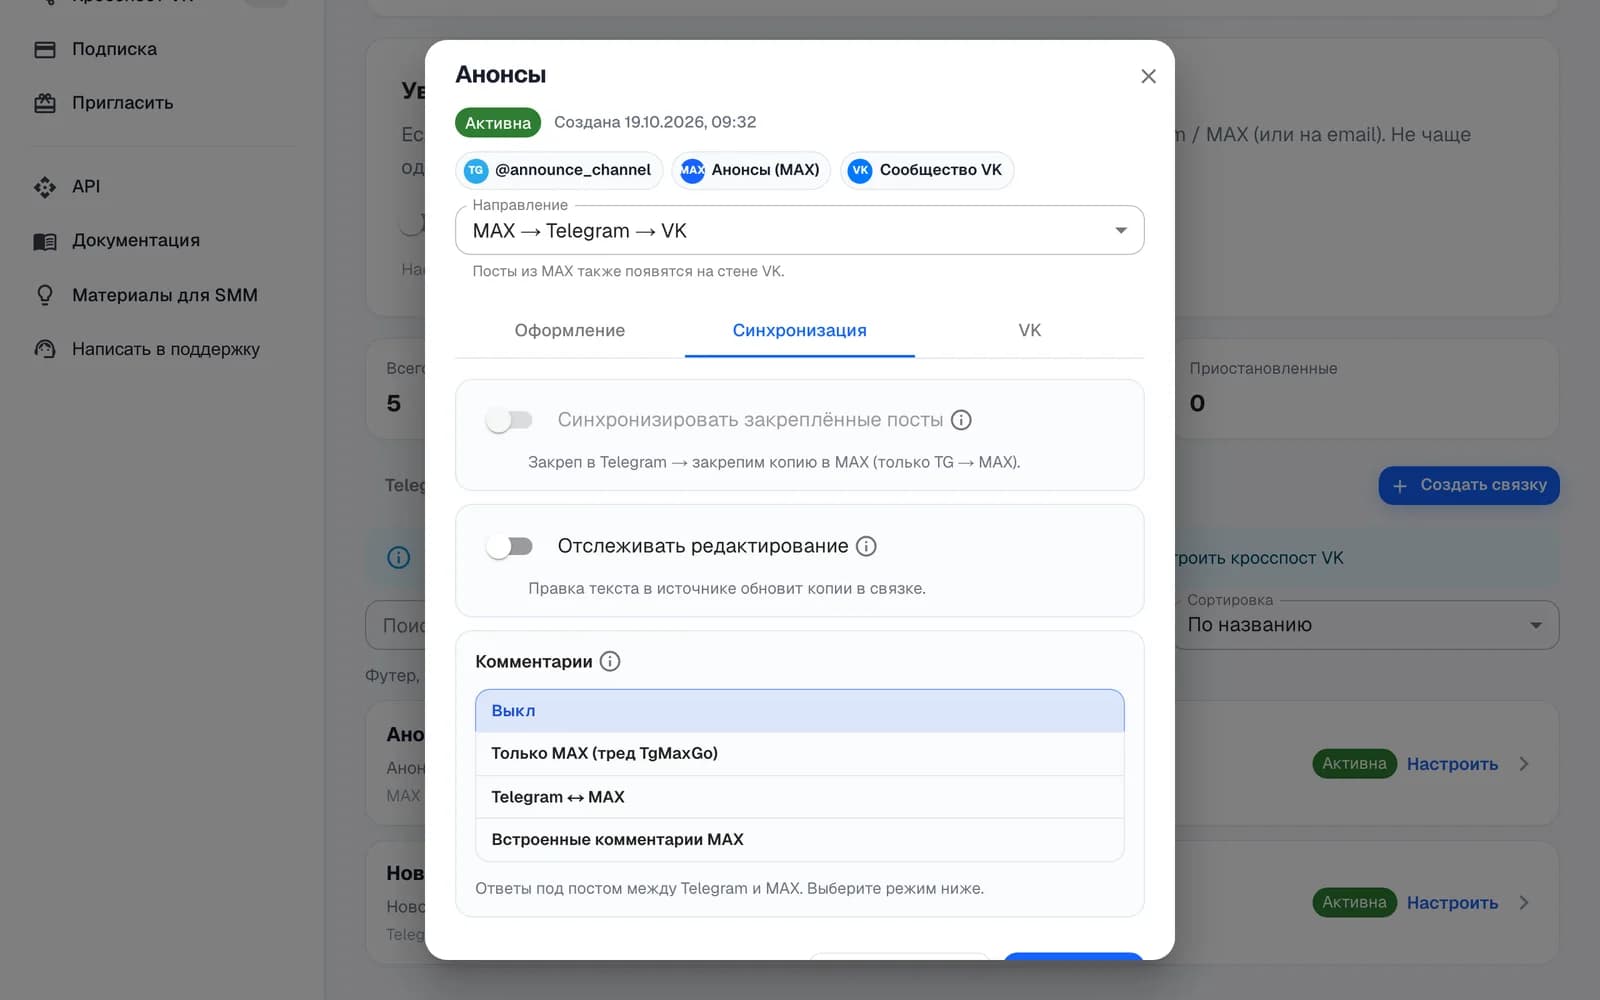Click the VK icon on Сообщество VK chip
The width and height of the screenshot is (1600, 1000).
tap(860, 170)
